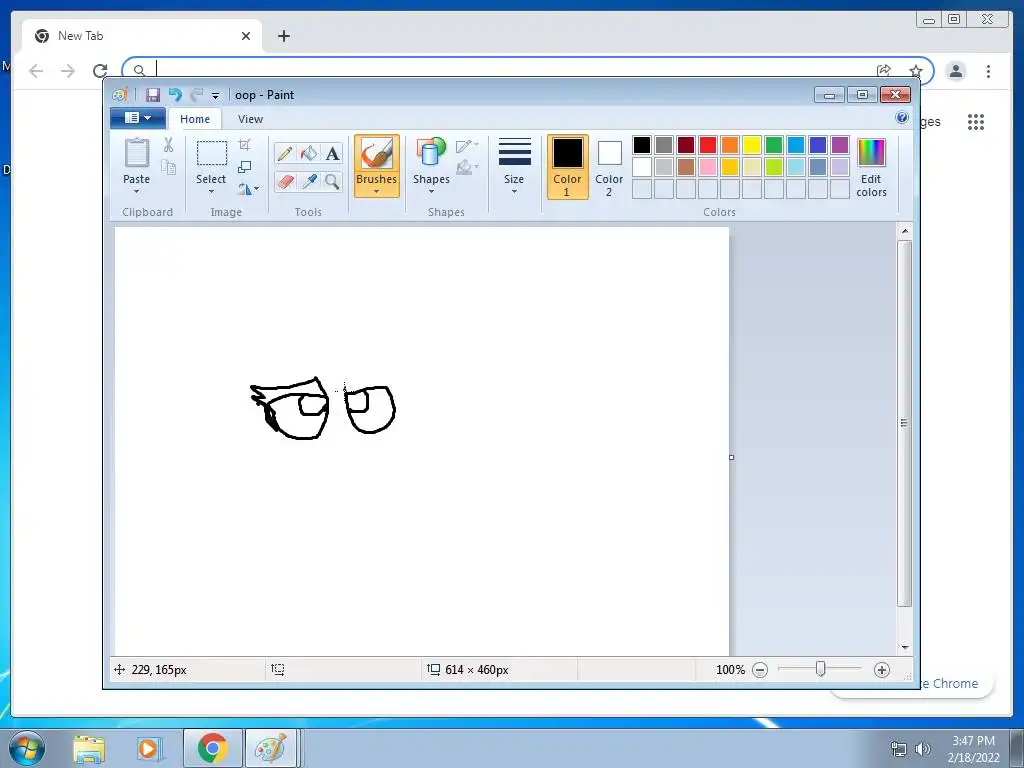Click the volume speaker tray icon
The height and width of the screenshot is (768, 1024).
click(923, 749)
